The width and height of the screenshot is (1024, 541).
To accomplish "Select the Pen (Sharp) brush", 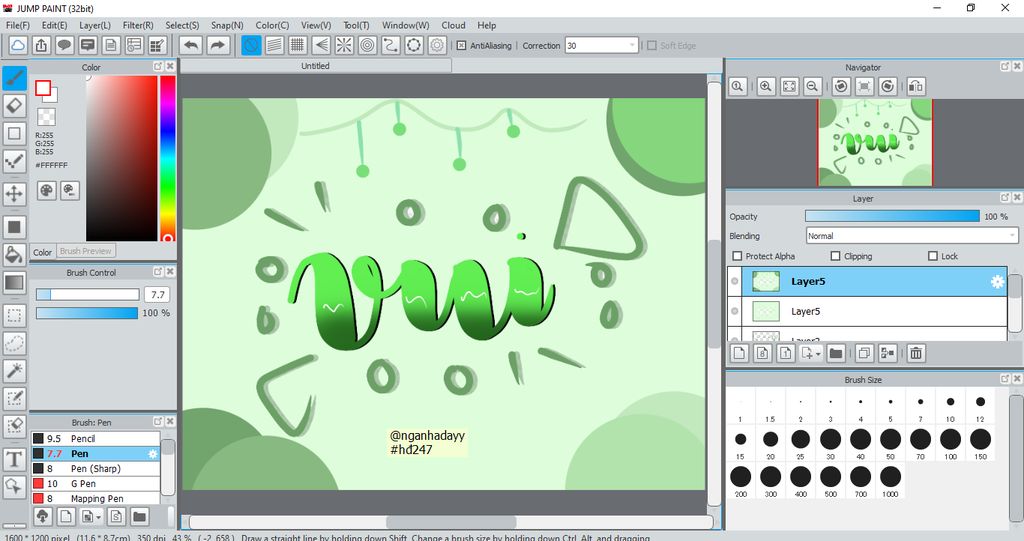I will coord(96,468).
